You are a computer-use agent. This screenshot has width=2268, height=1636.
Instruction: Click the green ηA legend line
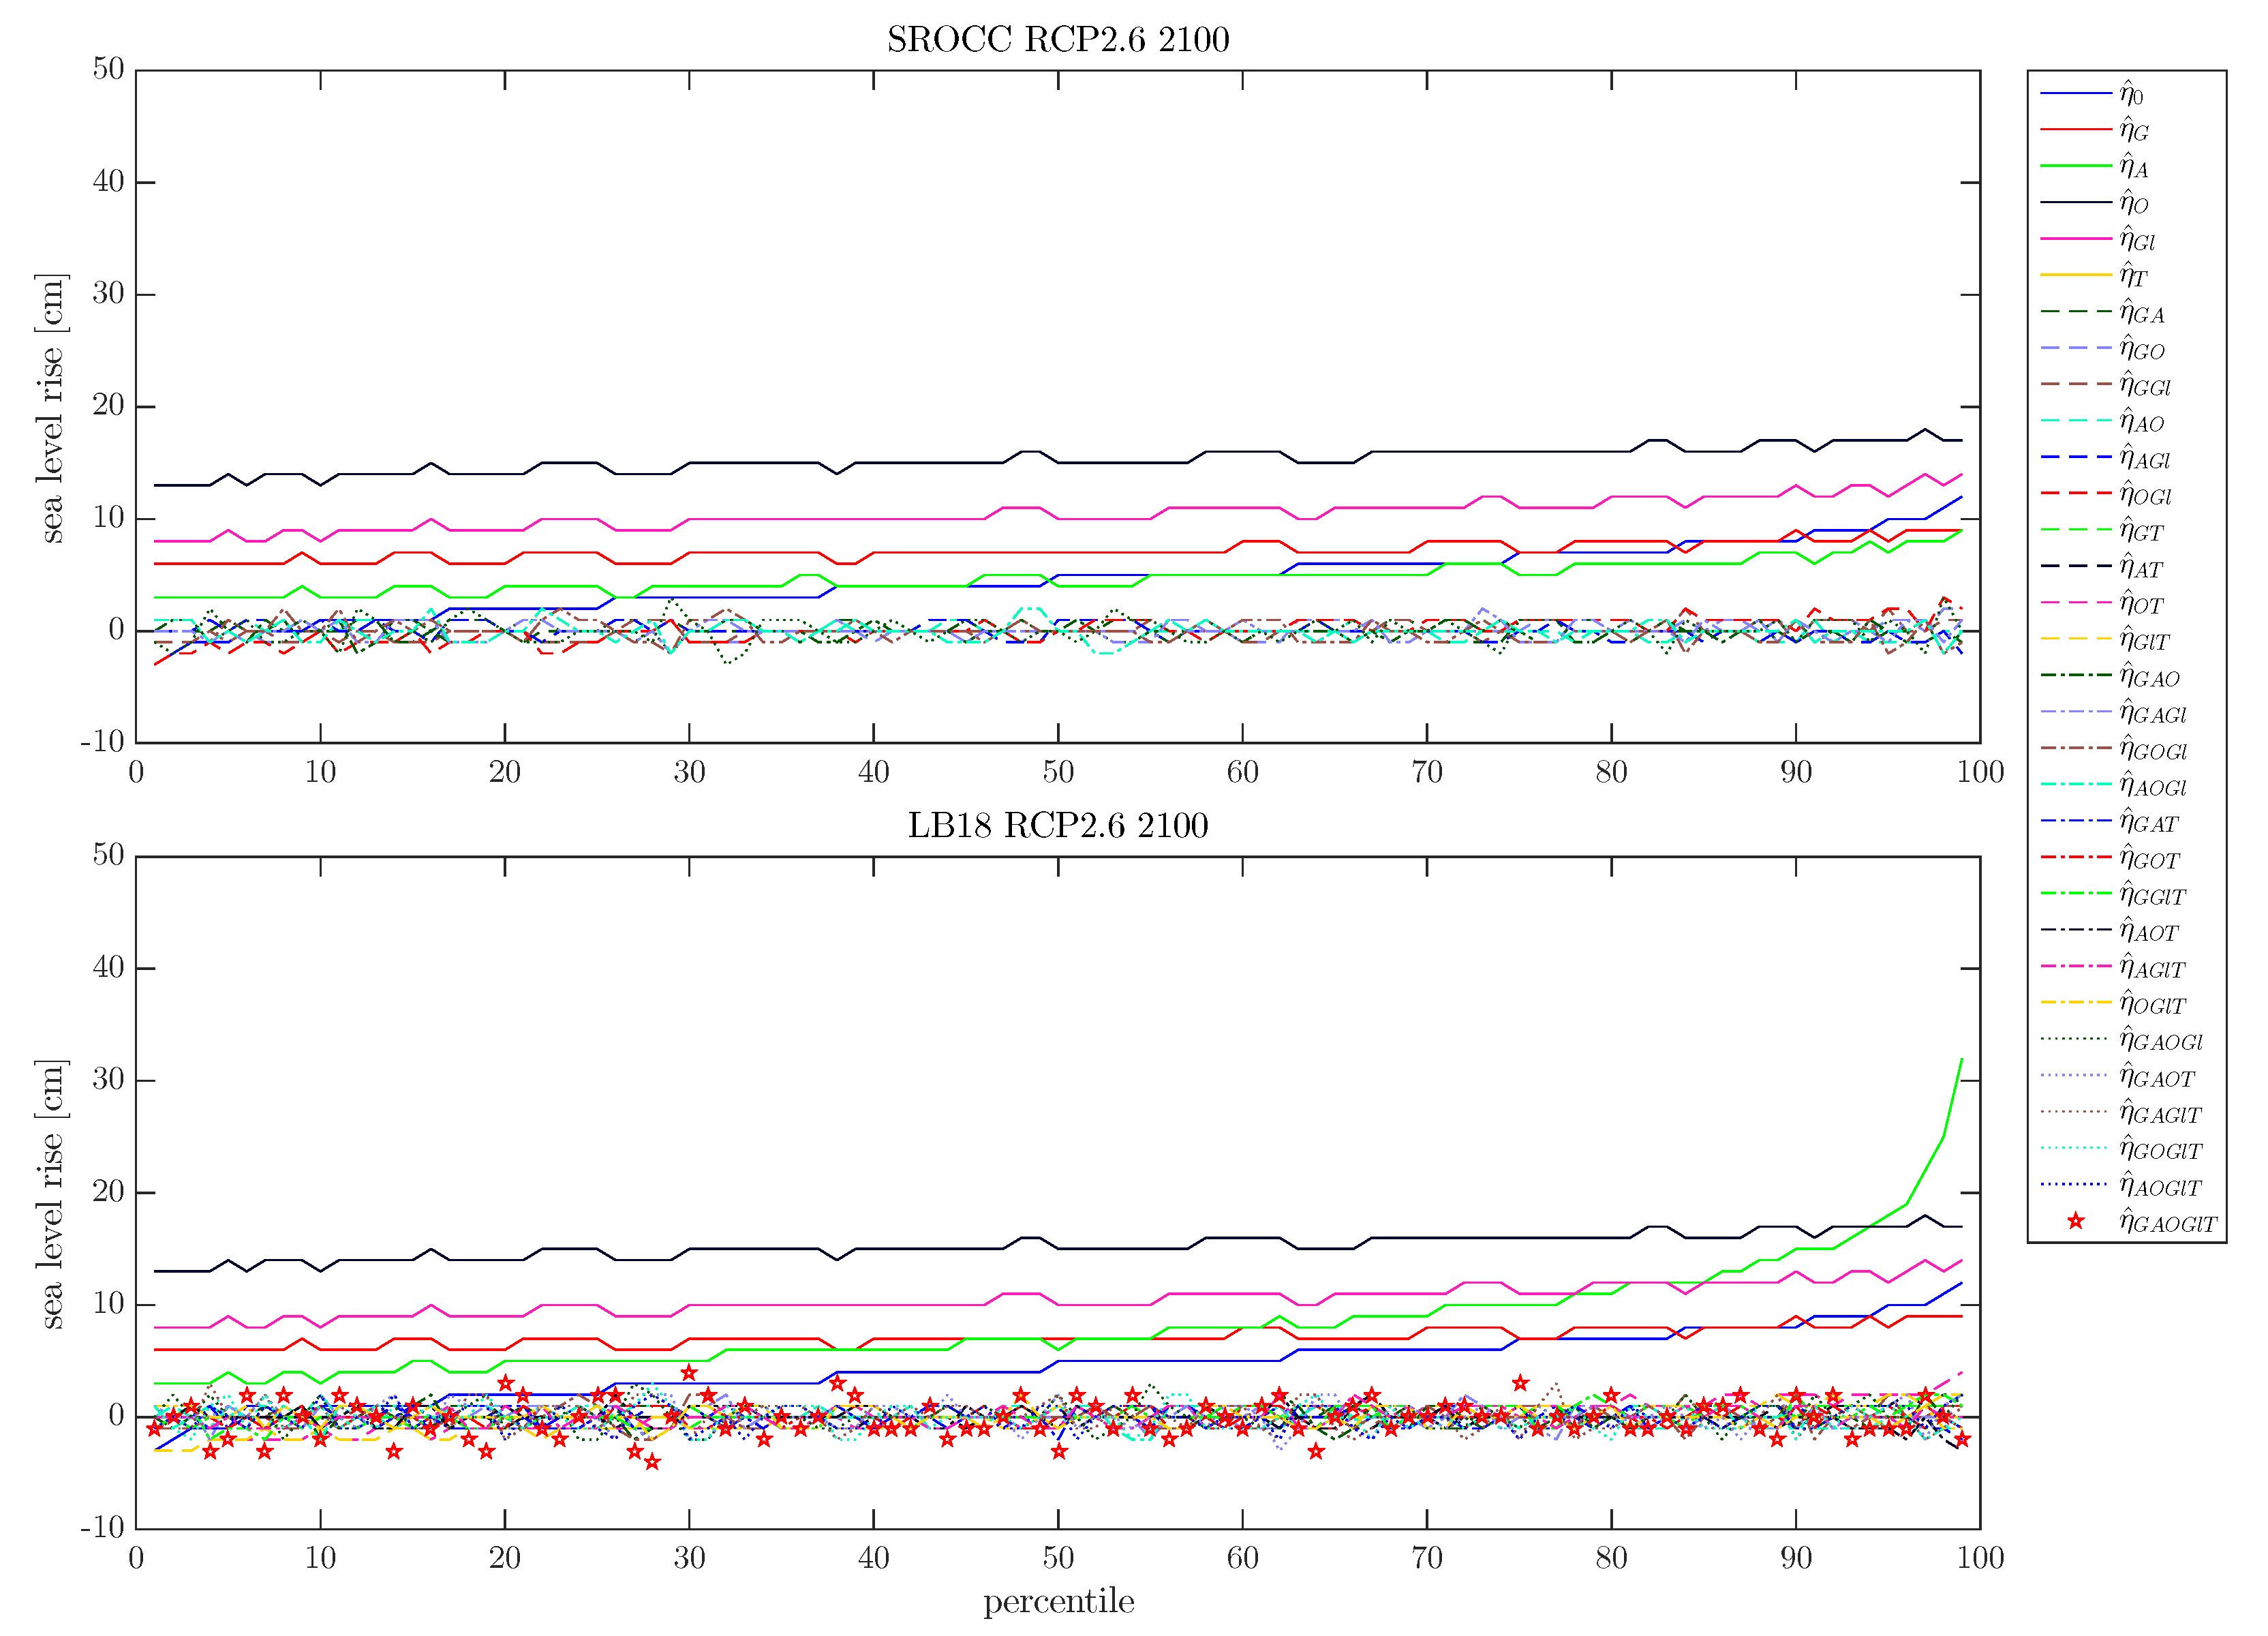pyautogui.click(x=2076, y=166)
